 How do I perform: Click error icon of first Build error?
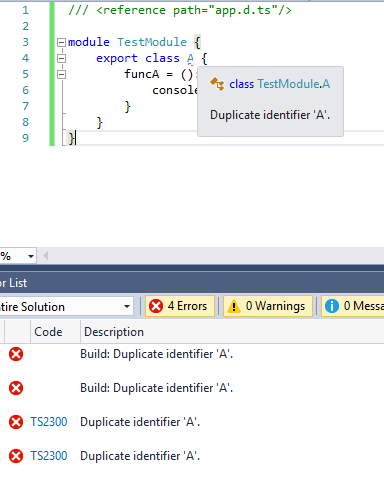coord(16,354)
